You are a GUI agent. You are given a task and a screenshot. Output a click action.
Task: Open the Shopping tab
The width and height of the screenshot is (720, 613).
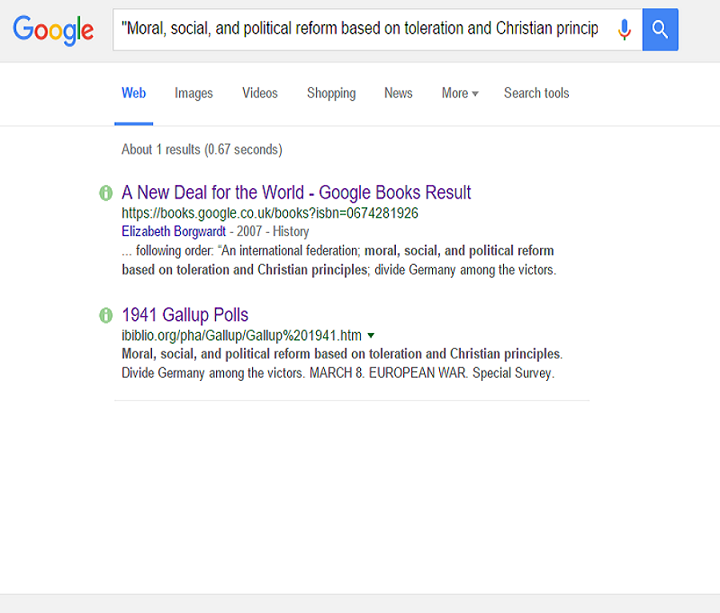pyautogui.click(x=331, y=93)
